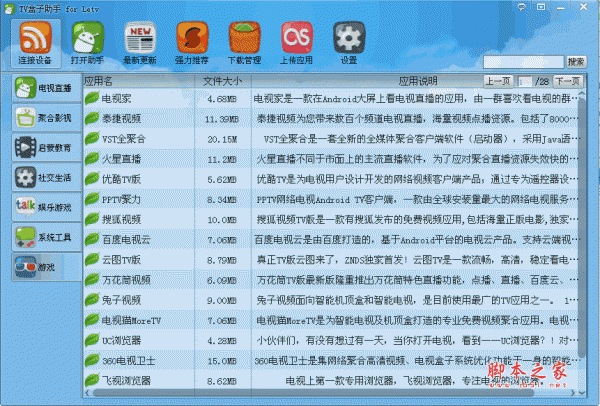The image size is (600, 406).
Task: Select the 泰捷视频 app name
Action: point(121,119)
